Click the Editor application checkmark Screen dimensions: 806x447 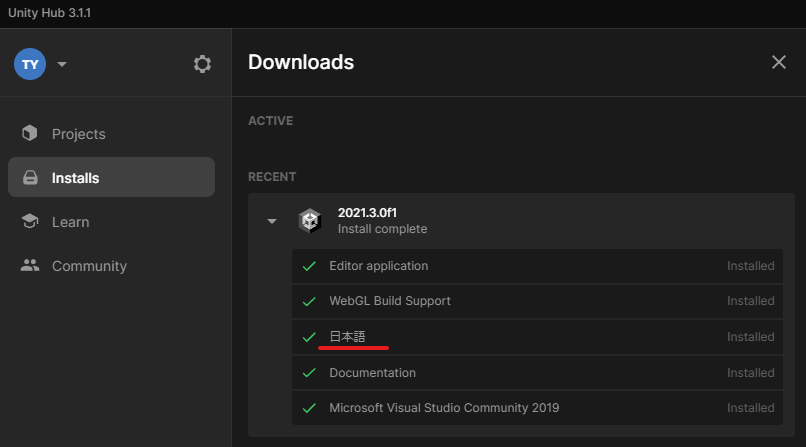coord(309,266)
